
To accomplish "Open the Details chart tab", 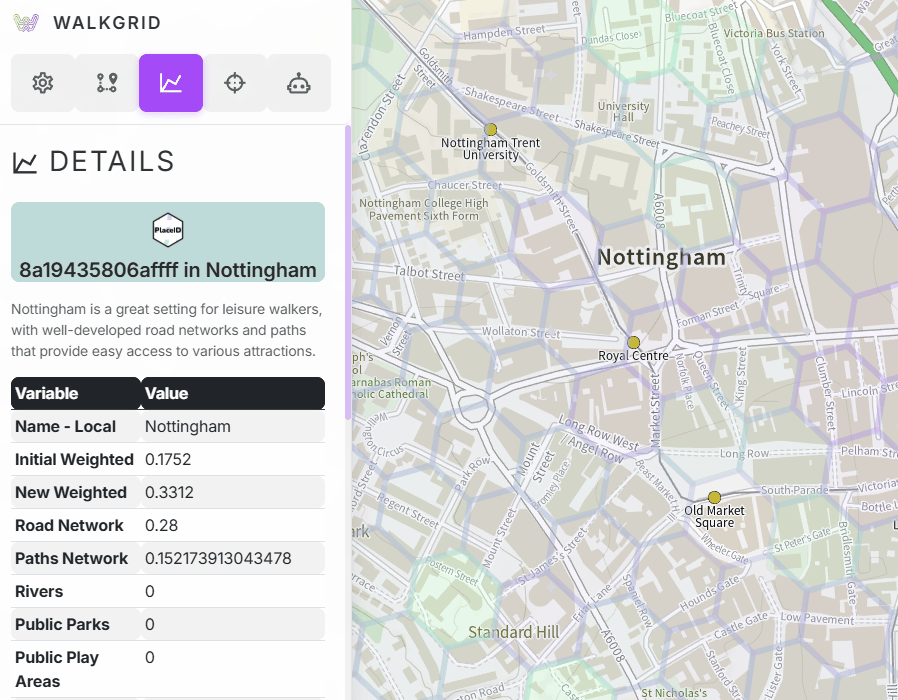I will click(171, 83).
